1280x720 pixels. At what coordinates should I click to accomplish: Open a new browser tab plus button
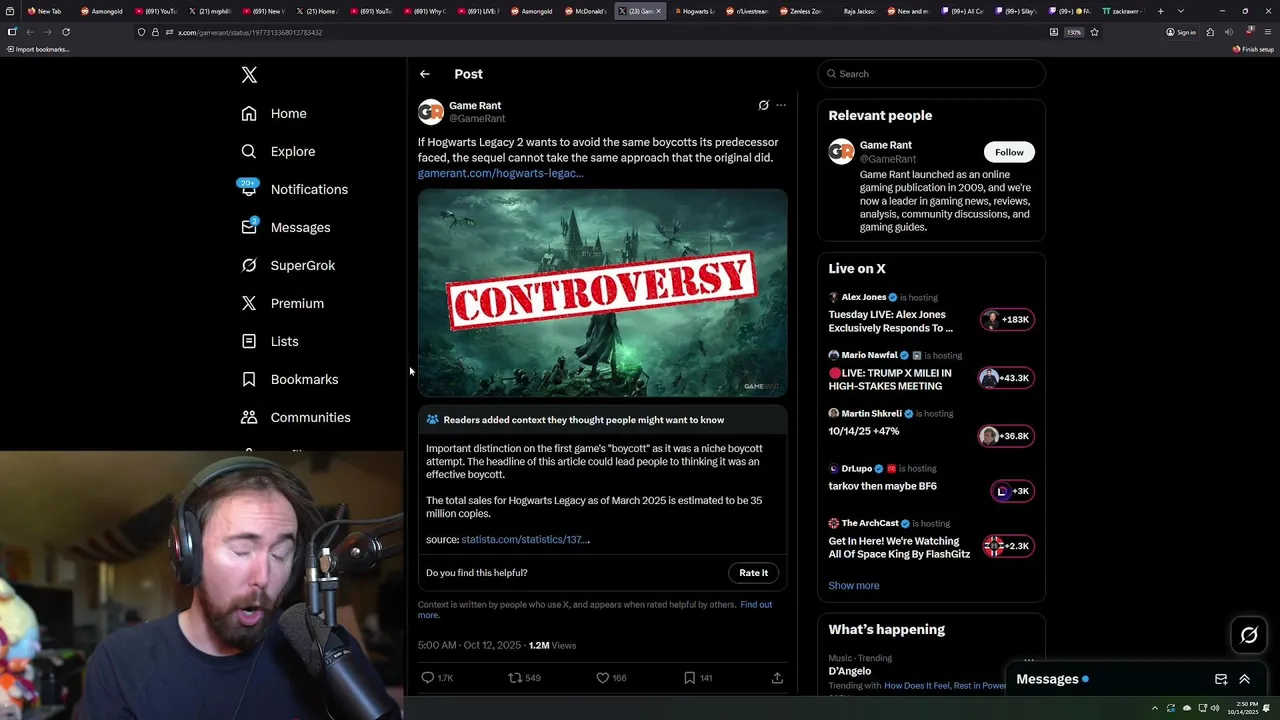coord(1160,11)
